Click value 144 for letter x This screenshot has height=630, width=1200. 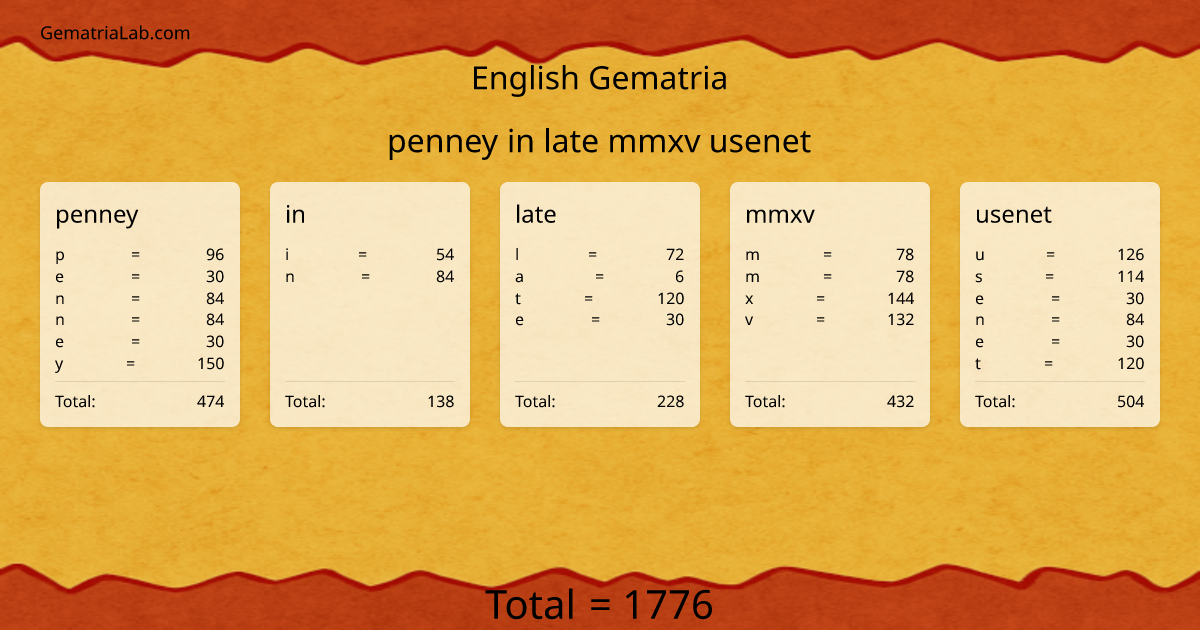pyautogui.click(x=901, y=299)
